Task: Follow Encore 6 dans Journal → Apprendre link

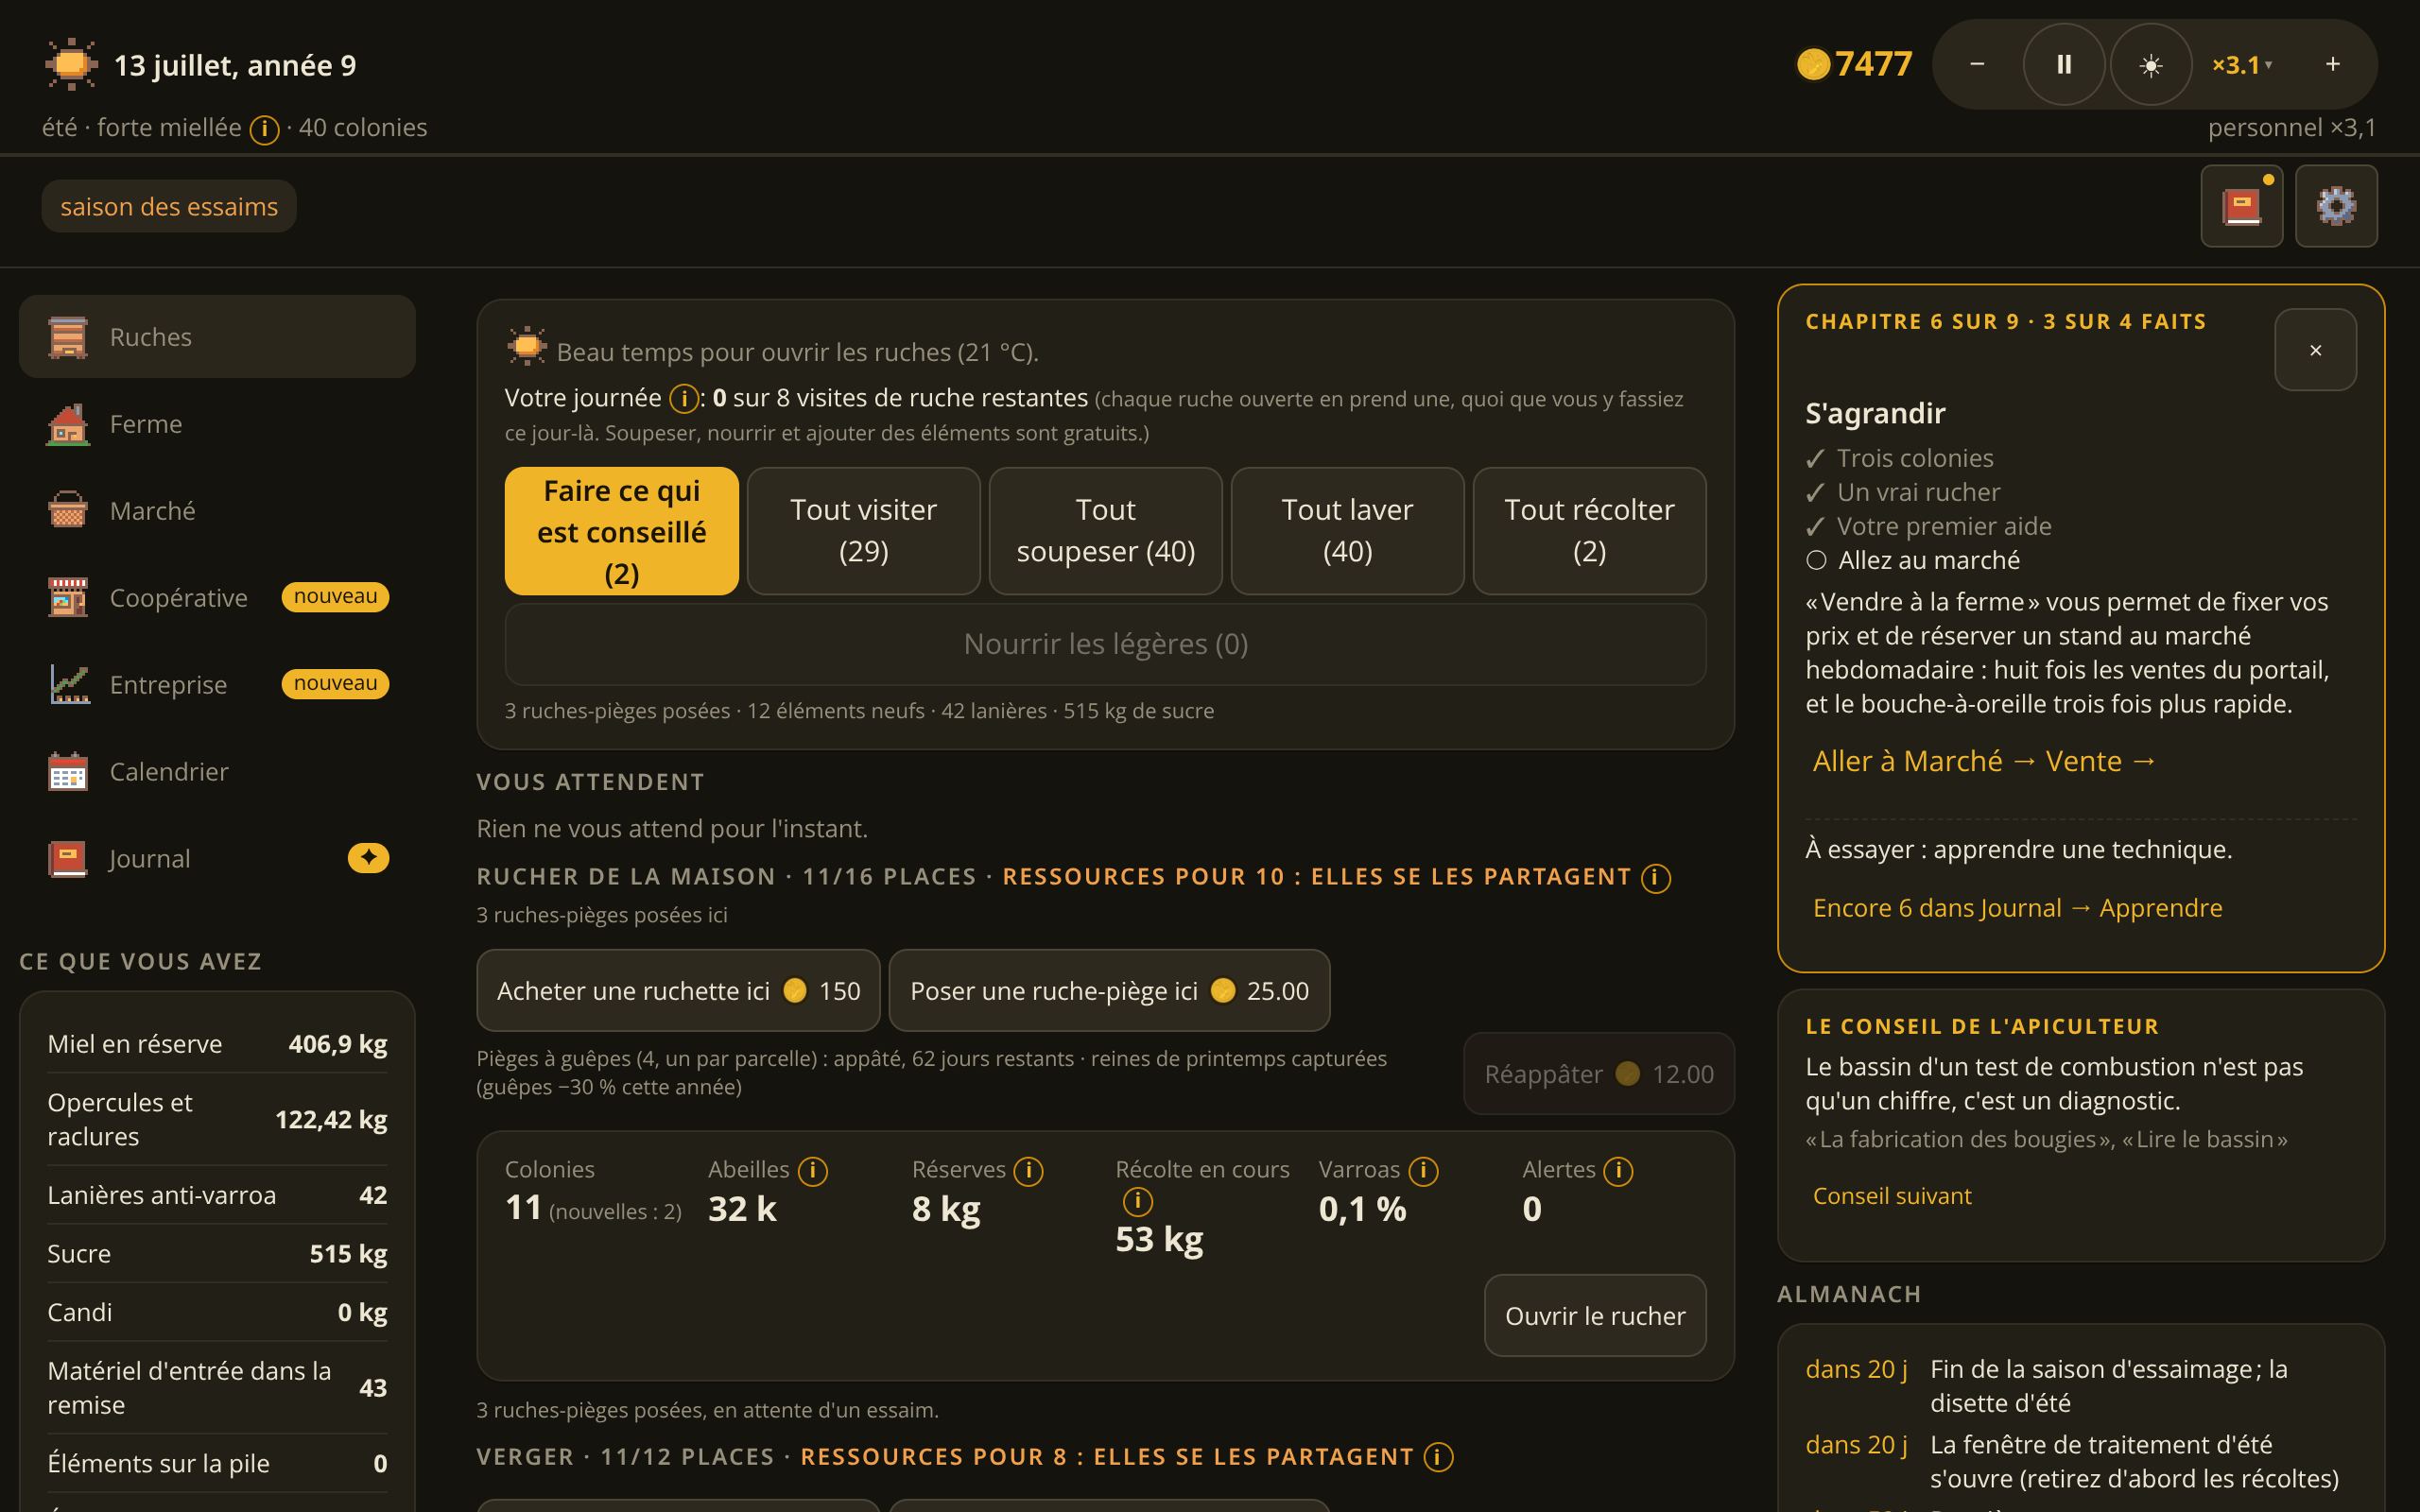Action: coord(2017,908)
